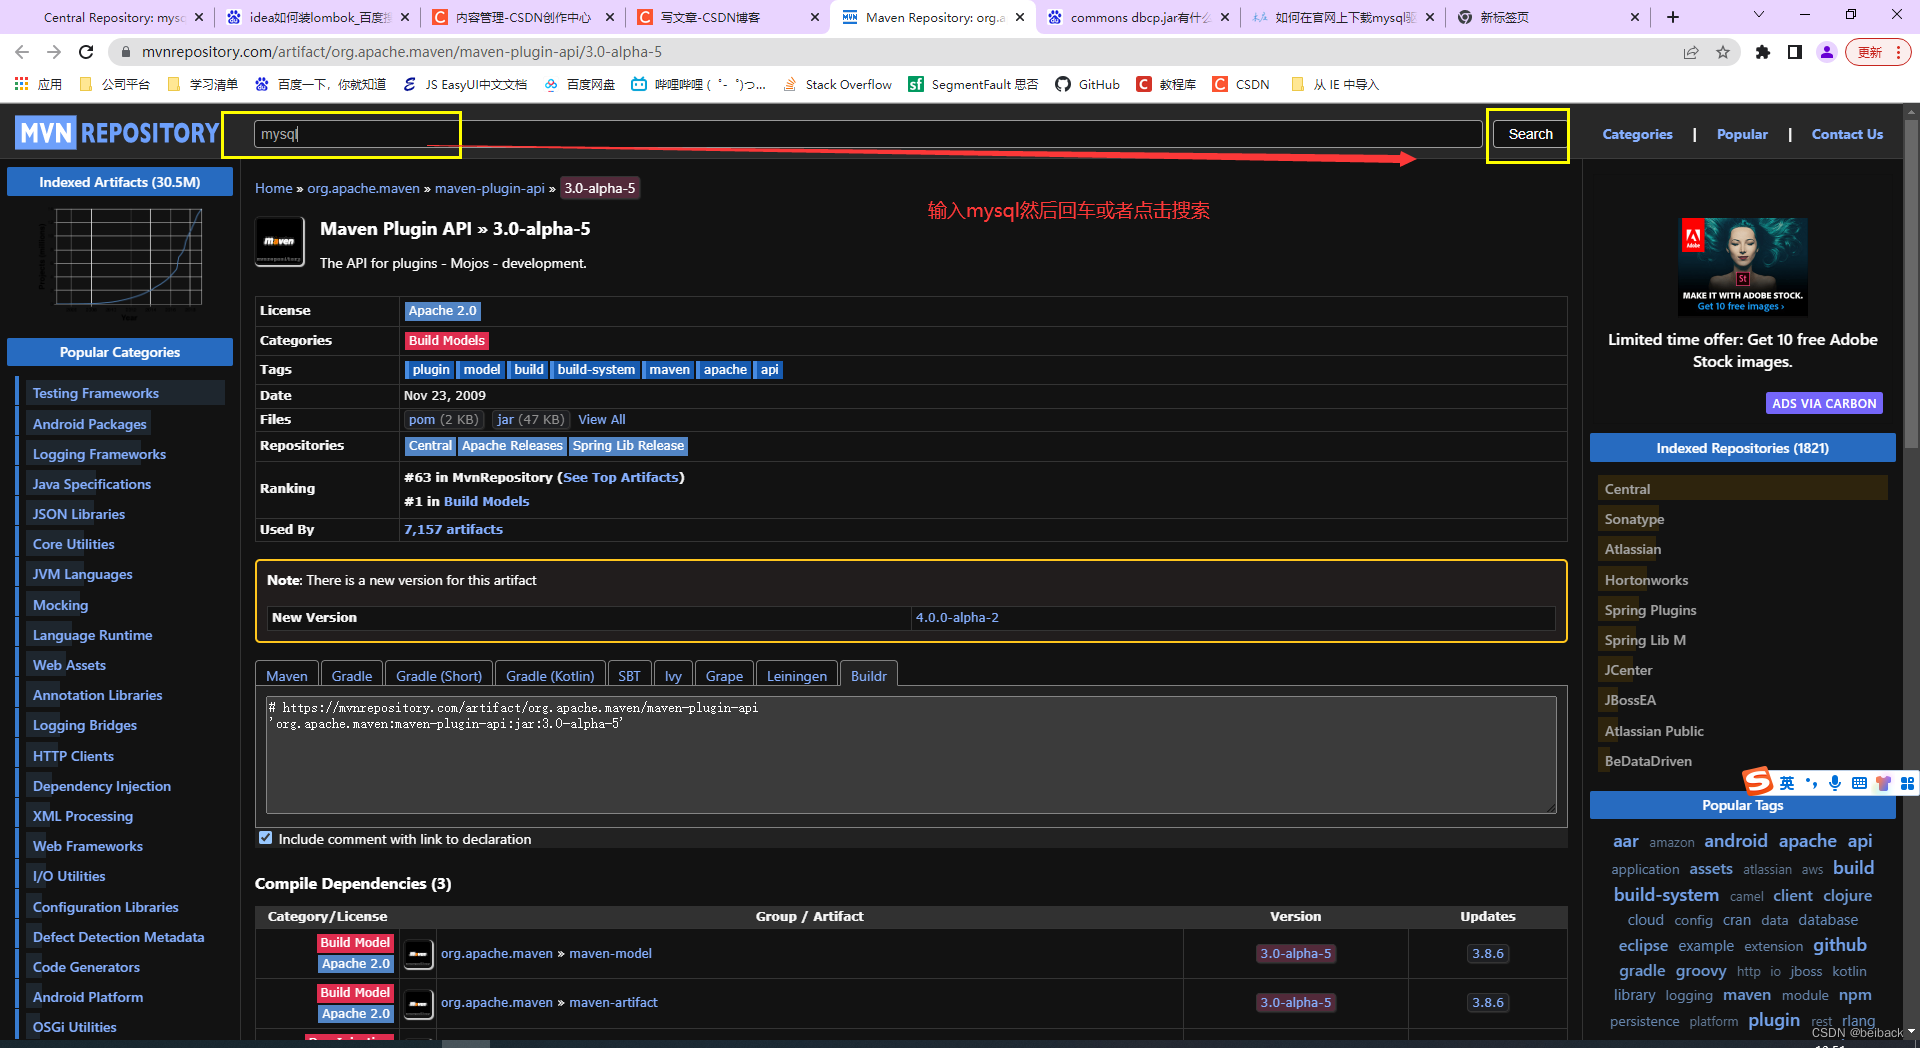The image size is (1920, 1048).
Task: Click the Maven Plugin API artifact logo
Action: (280, 242)
